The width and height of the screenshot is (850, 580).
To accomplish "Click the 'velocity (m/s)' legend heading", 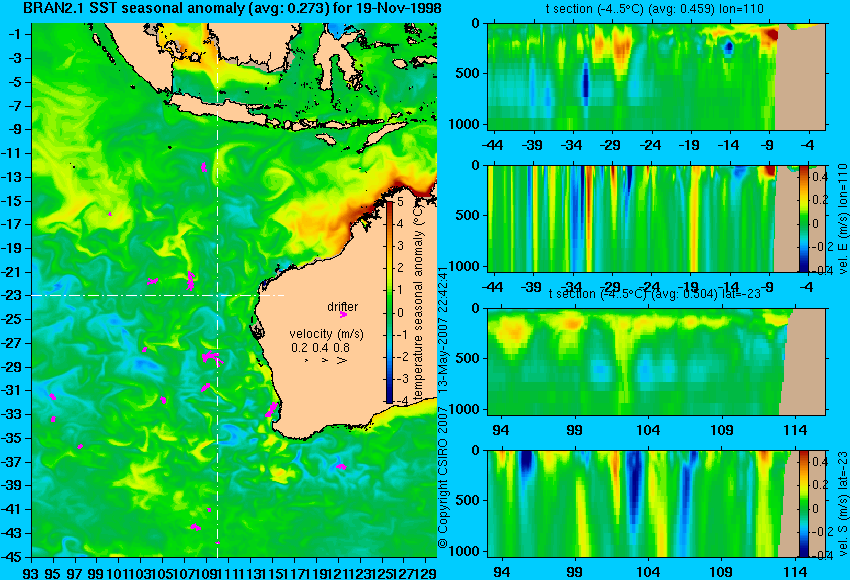I will [326, 333].
